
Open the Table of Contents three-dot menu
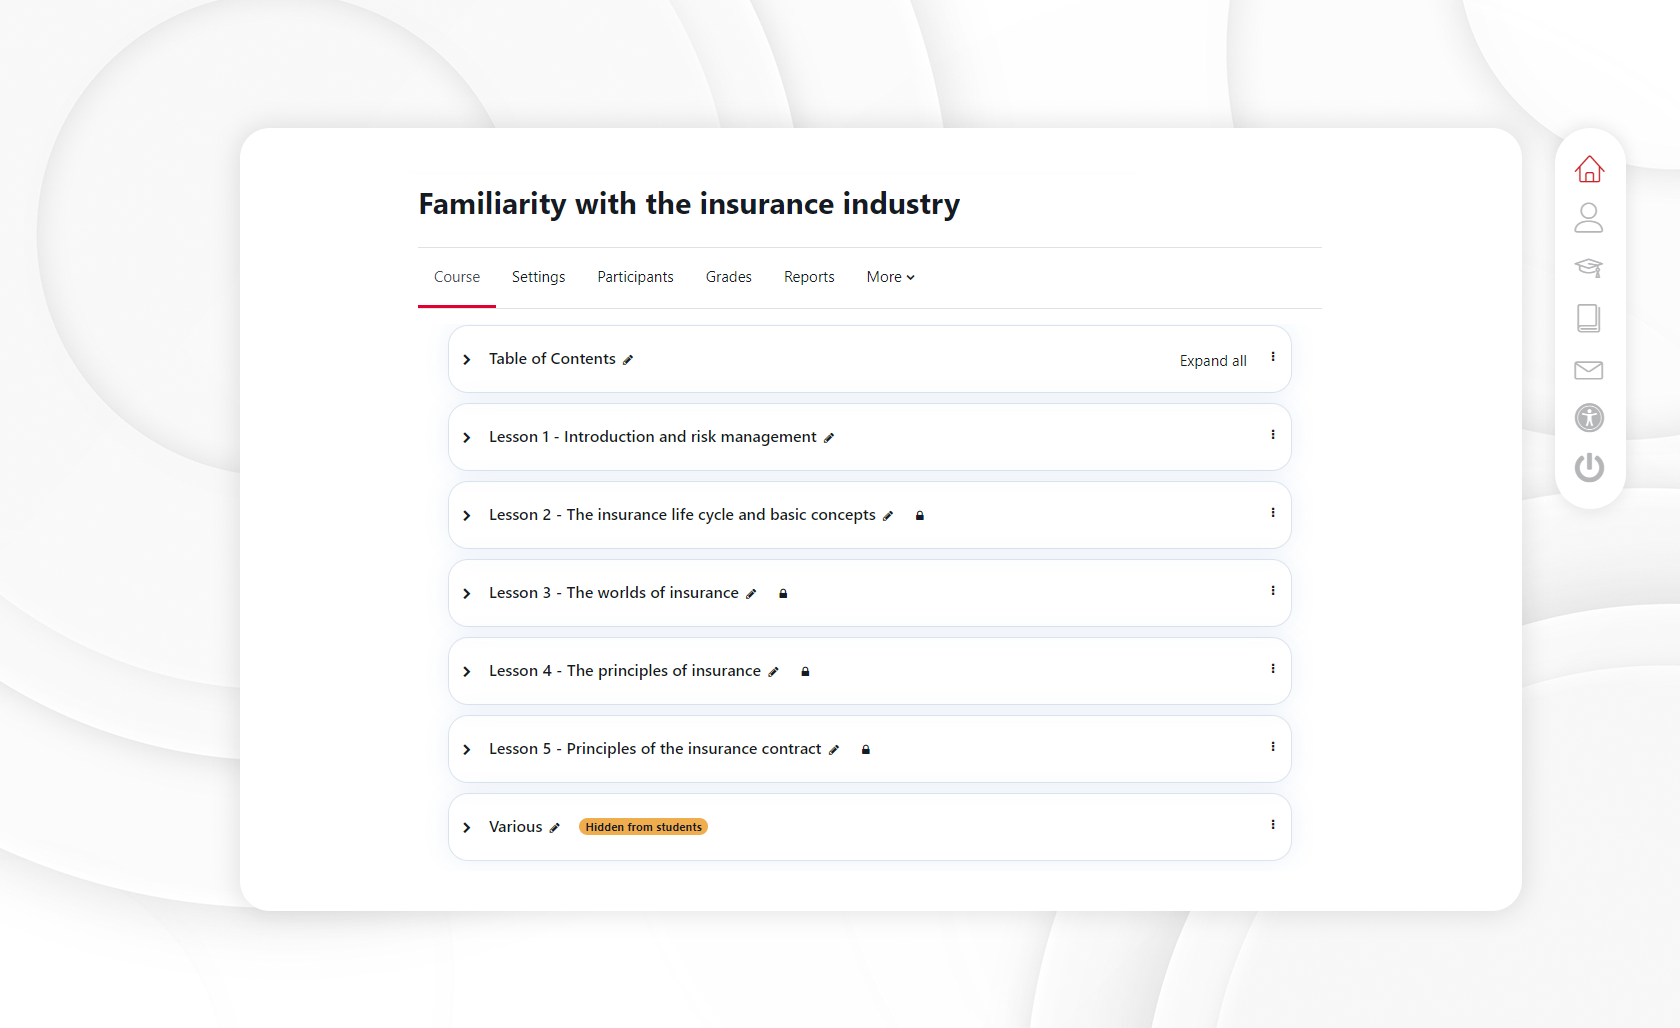pyautogui.click(x=1273, y=357)
